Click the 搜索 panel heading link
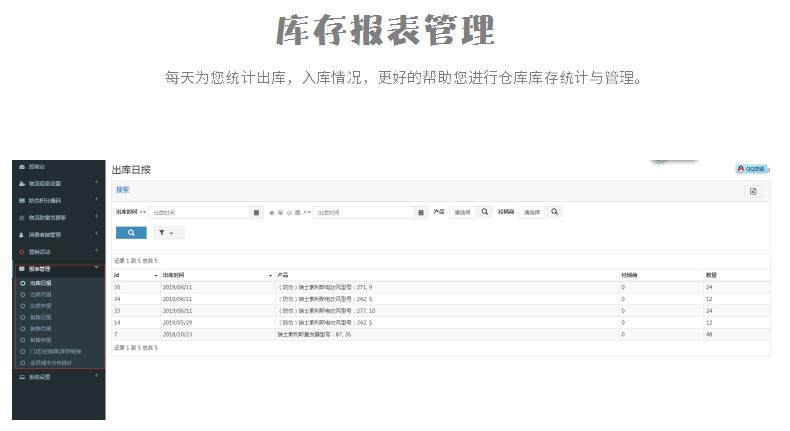 pyautogui.click(x=122, y=190)
